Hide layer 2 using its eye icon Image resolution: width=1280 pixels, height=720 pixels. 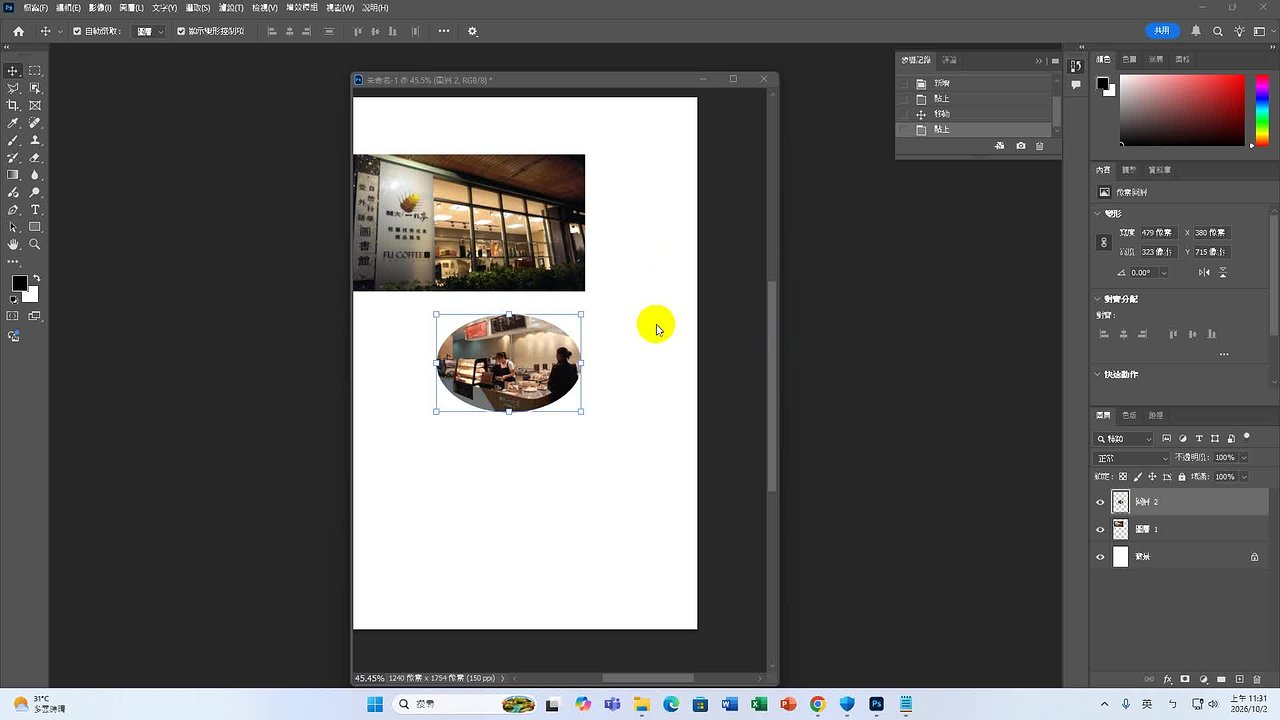[x=1101, y=502]
